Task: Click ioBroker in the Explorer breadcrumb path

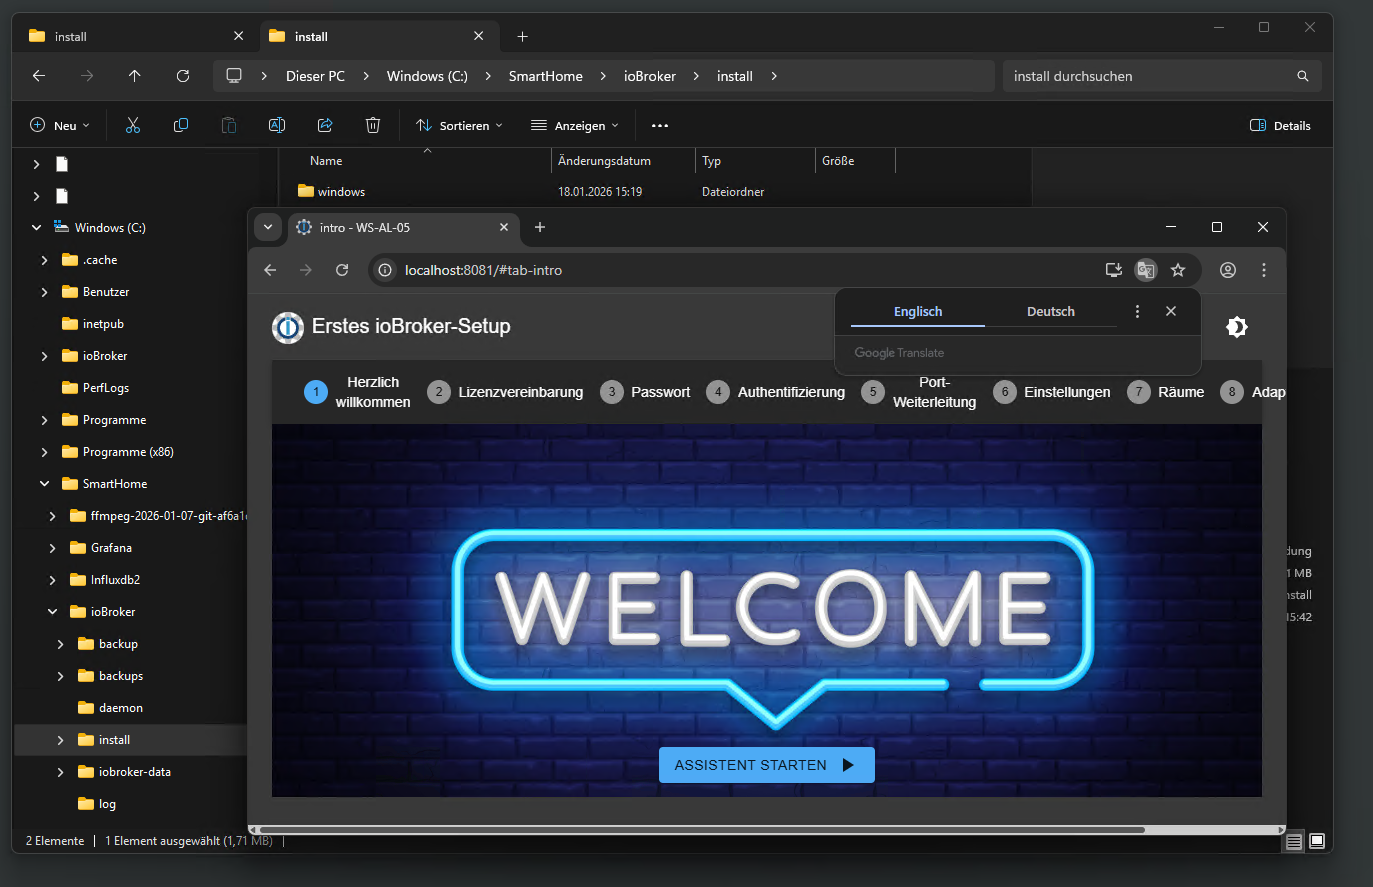Action: pos(650,76)
